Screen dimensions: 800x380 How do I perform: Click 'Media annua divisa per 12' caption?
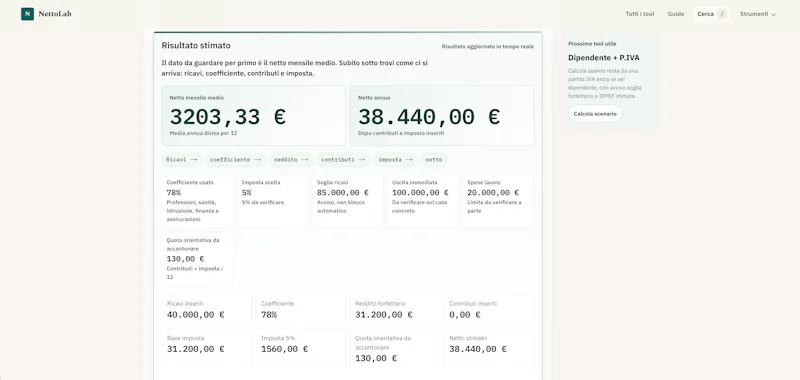pos(203,133)
